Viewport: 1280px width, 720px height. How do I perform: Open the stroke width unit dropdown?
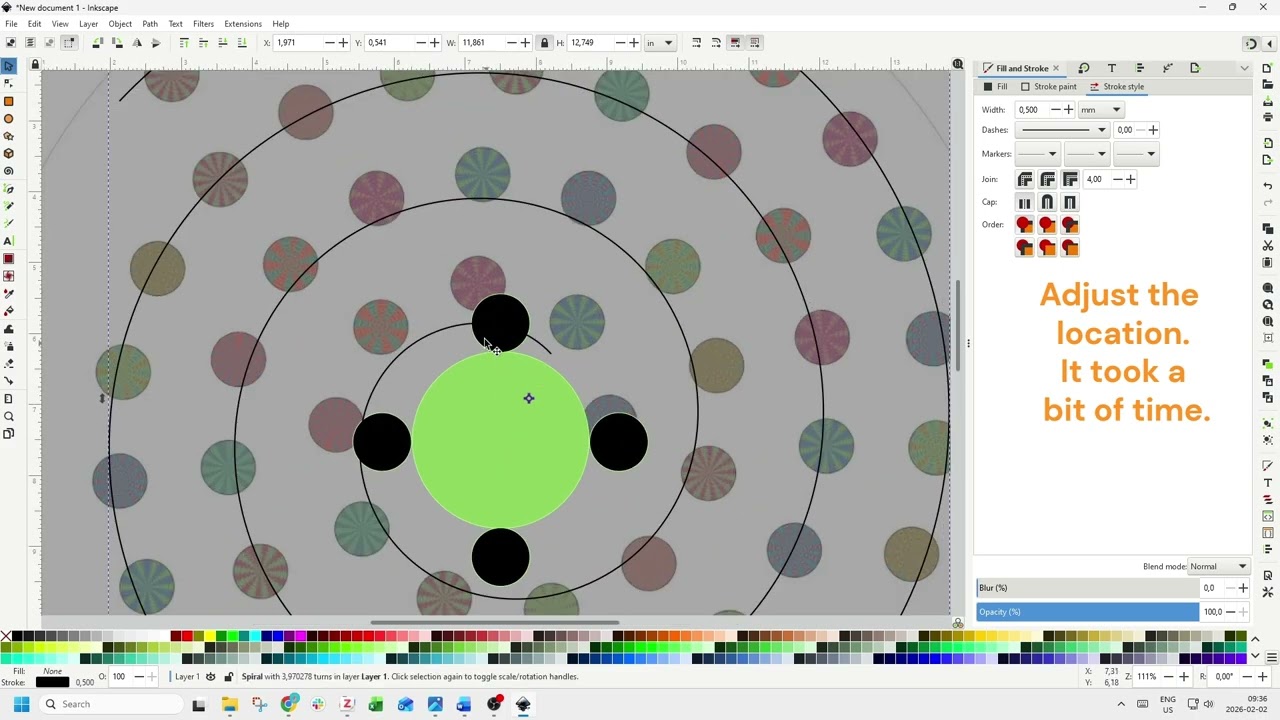click(x=1101, y=110)
